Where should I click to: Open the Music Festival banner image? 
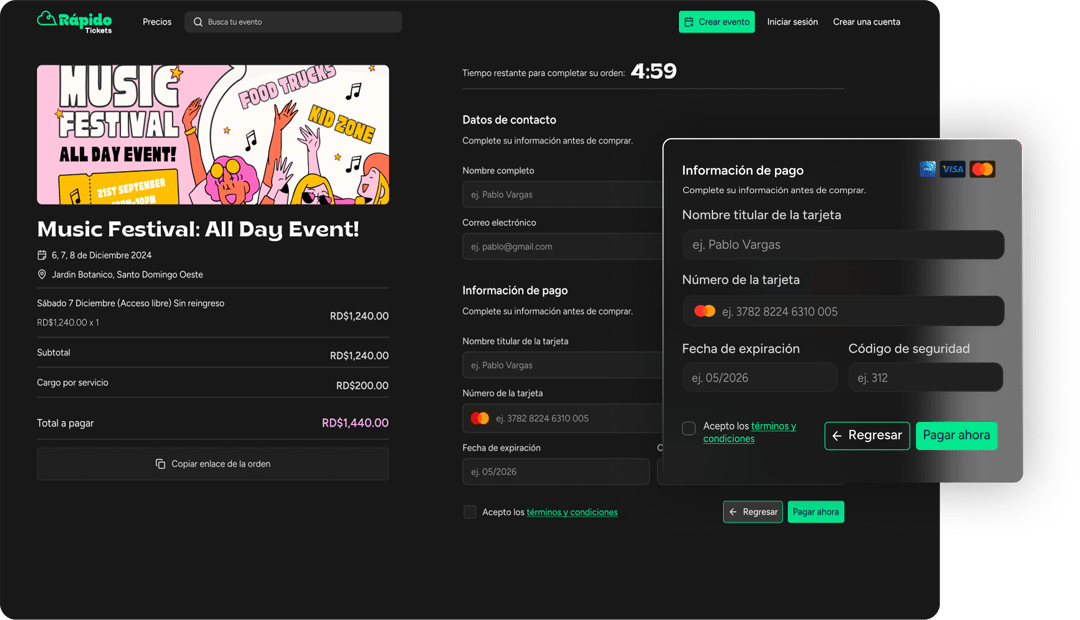coord(213,134)
